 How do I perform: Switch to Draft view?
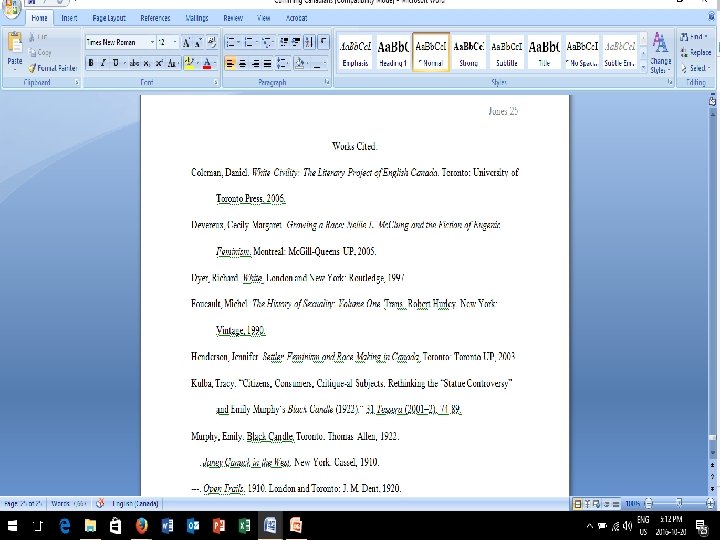[616, 504]
